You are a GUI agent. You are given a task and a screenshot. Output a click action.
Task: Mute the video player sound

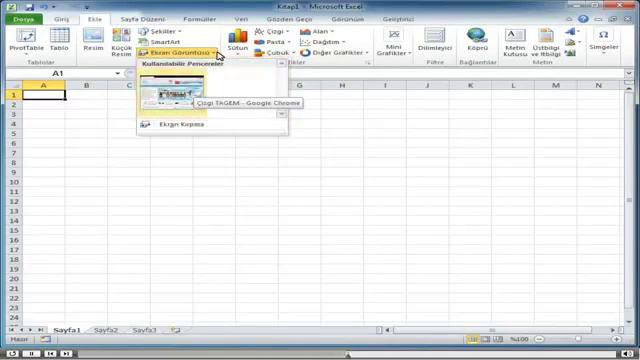(x=627, y=353)
